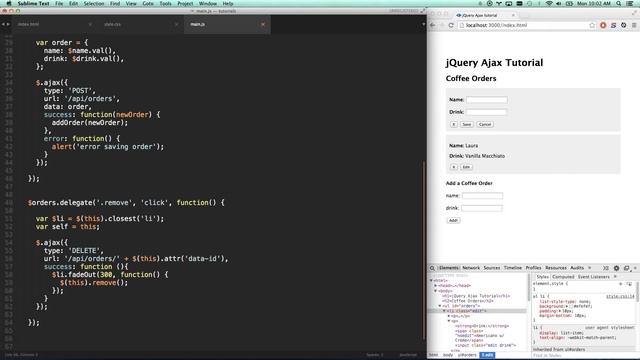This screenshot has height=360, width=640.
Task: Click the name field under Add a Coffee Order
Action: point(482,196)
